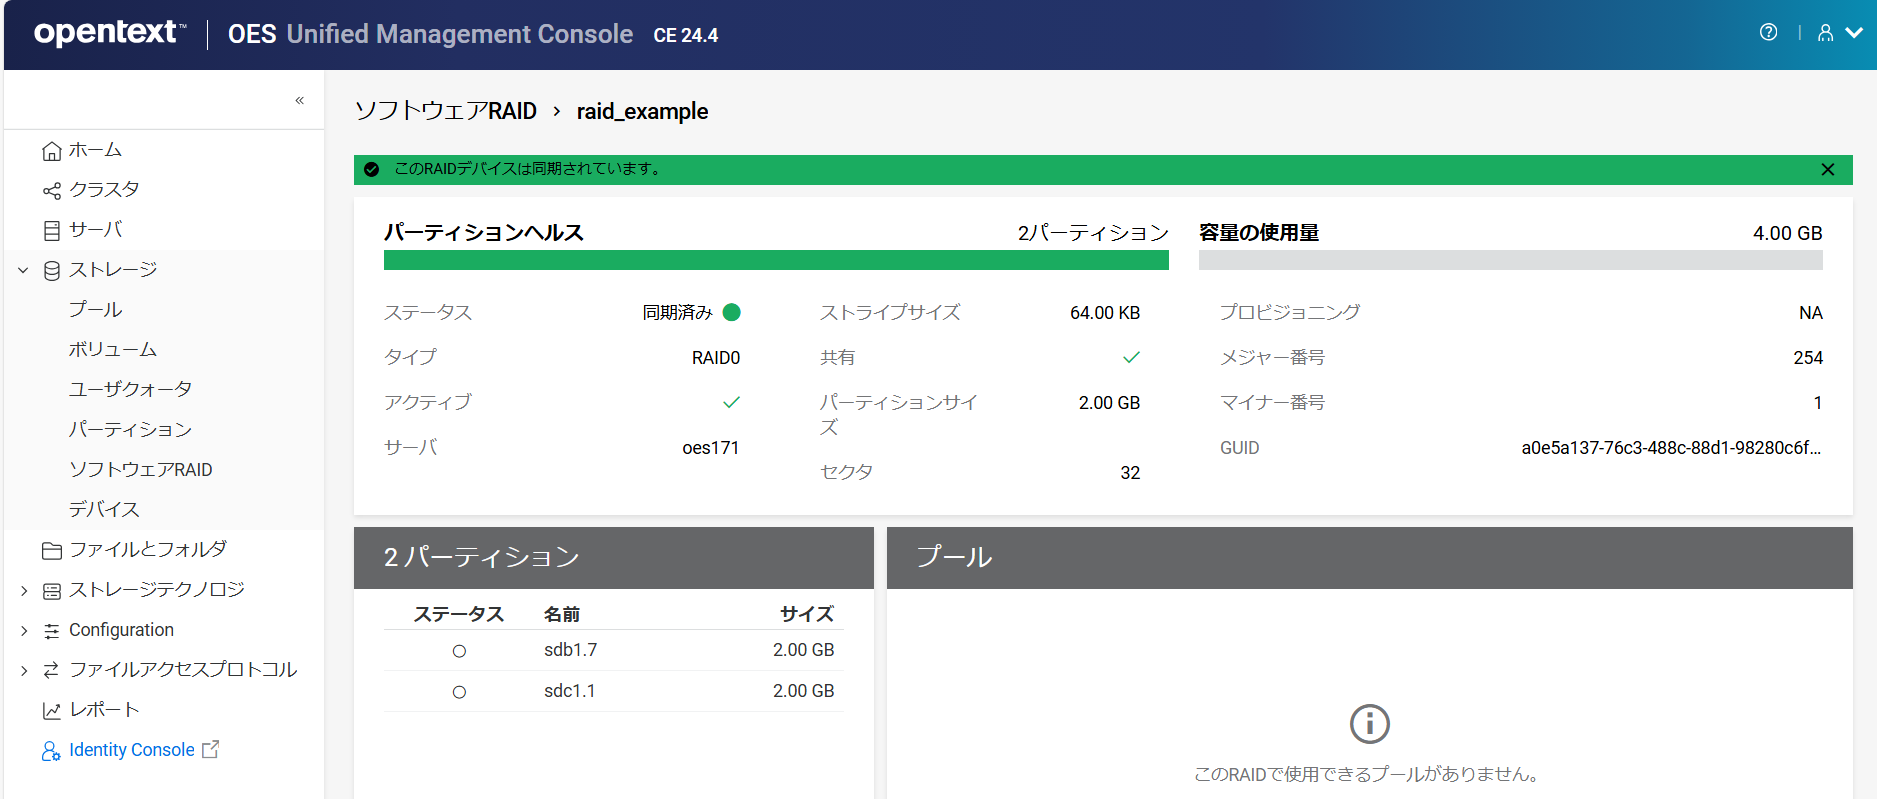Screen dimensions: 1877x799
Task: Dismiss the green RAID synced notification
Action: 1827,170
